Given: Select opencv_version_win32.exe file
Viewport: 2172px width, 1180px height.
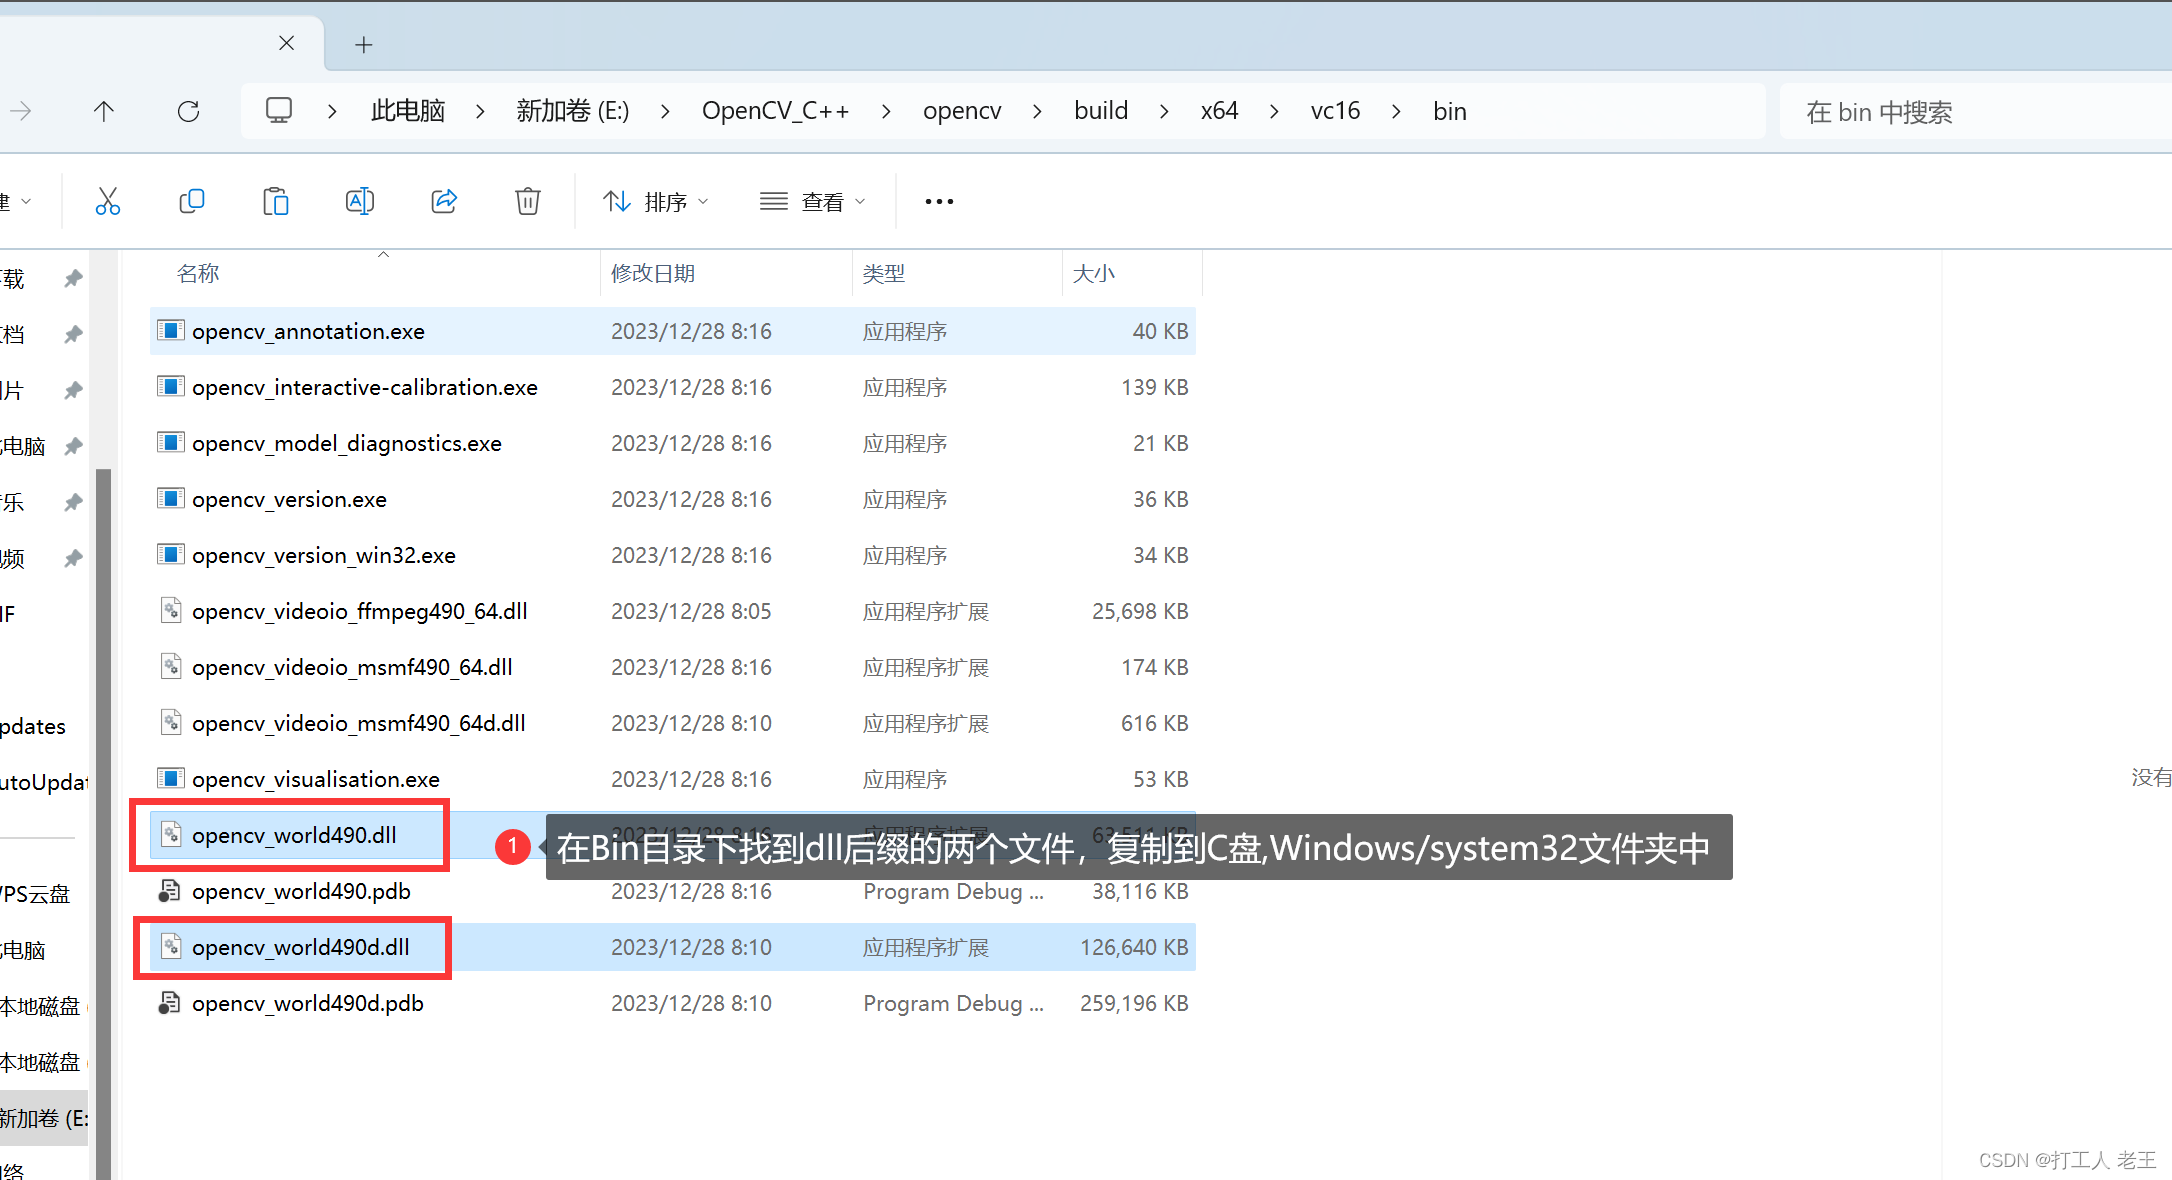Looking at the screenshot, I should pos(673,555).
